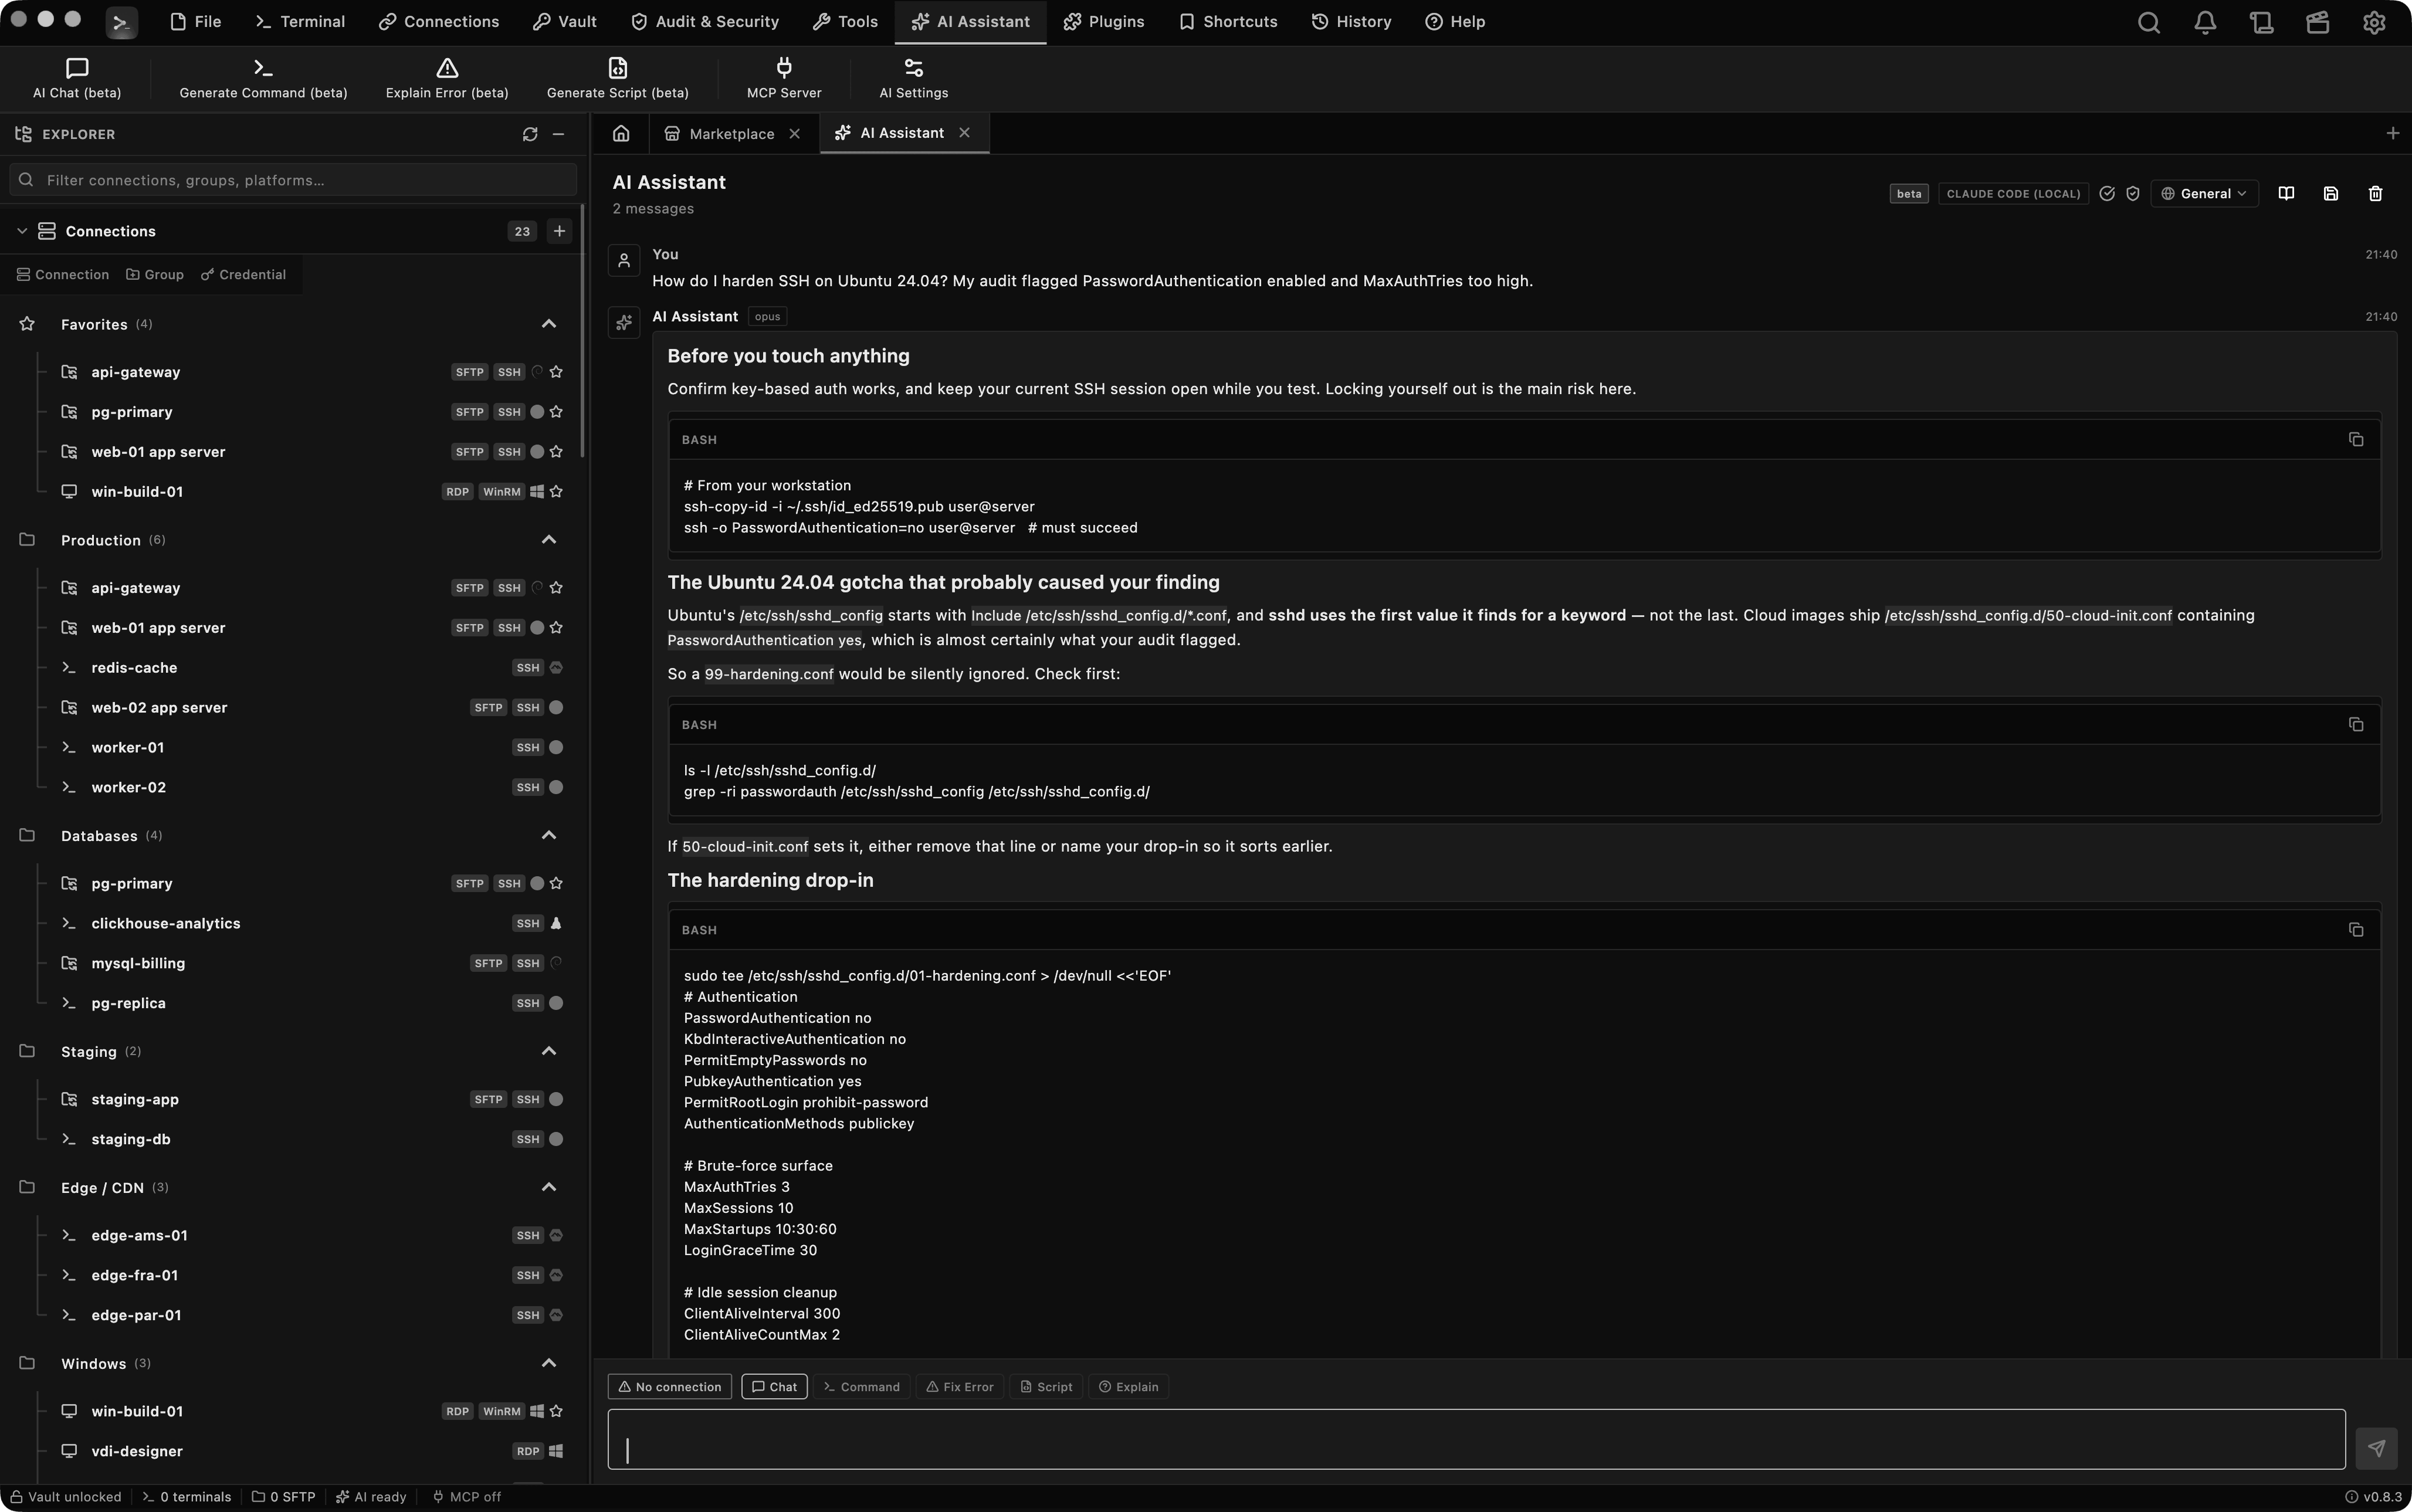Collapse the Edge / CDN group
The width and height of the screenshot is (2412, 1512).
[x=548, y=1188]
